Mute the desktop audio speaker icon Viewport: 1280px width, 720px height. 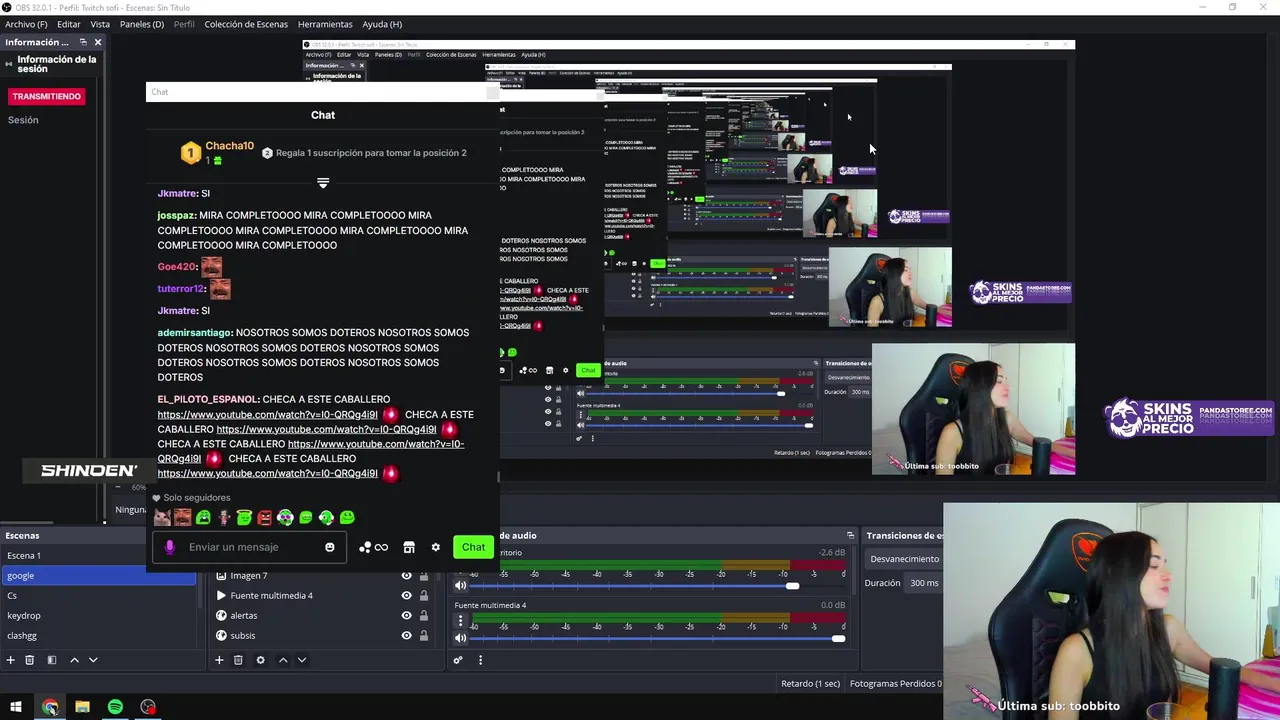click(x=461, y=585)
